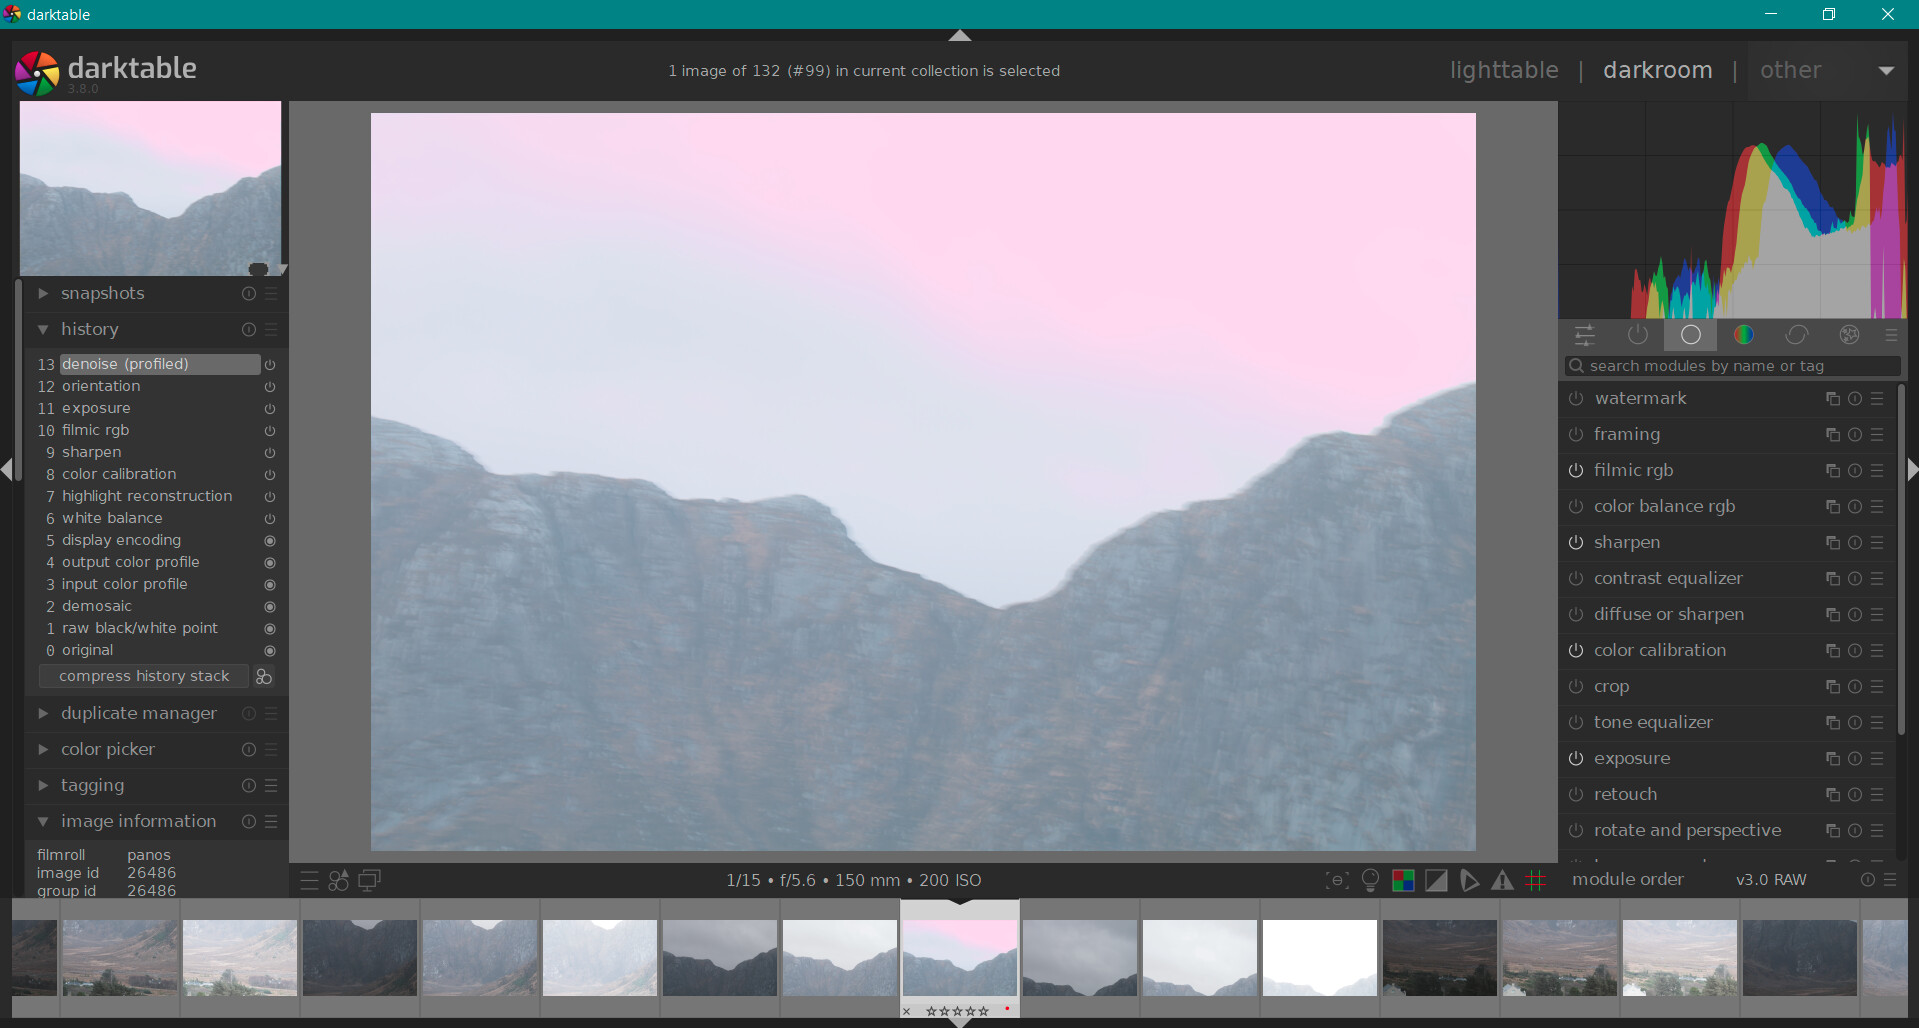Turn on the diffuse or sharpen module
Screen dimensions: 1919x1028
1576,615
